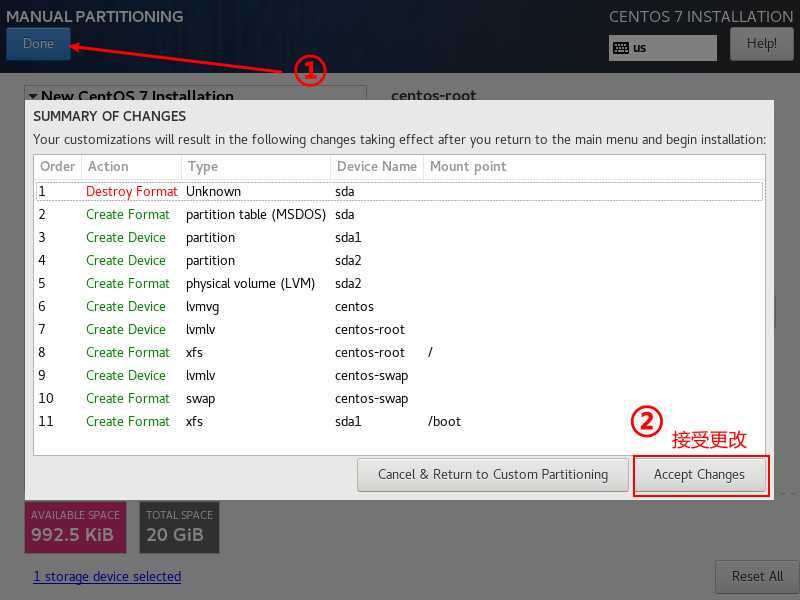Select the xfs sda1 /boot row
This screenshot has height=600, width=800.
[x=399, y=421]
